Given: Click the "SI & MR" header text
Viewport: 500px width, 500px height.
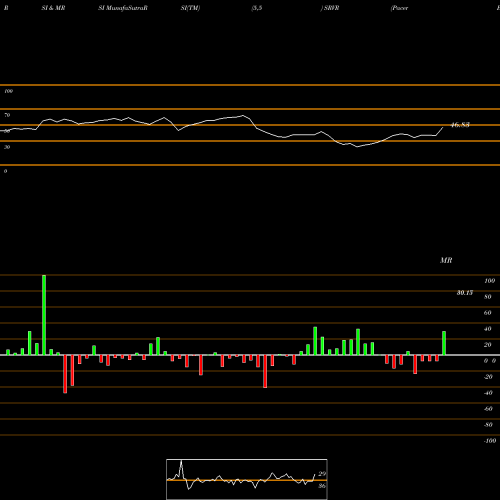Looking at the screenshot, I should [x=53, y=8].
